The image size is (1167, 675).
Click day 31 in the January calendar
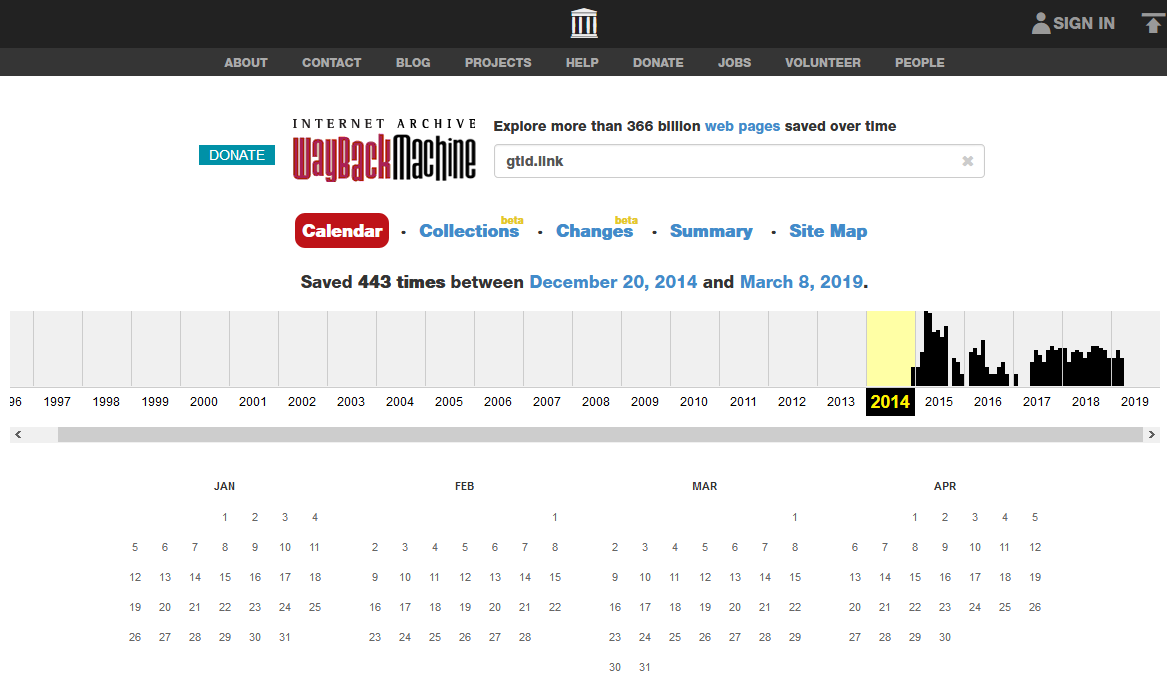(x=285, y=637)
